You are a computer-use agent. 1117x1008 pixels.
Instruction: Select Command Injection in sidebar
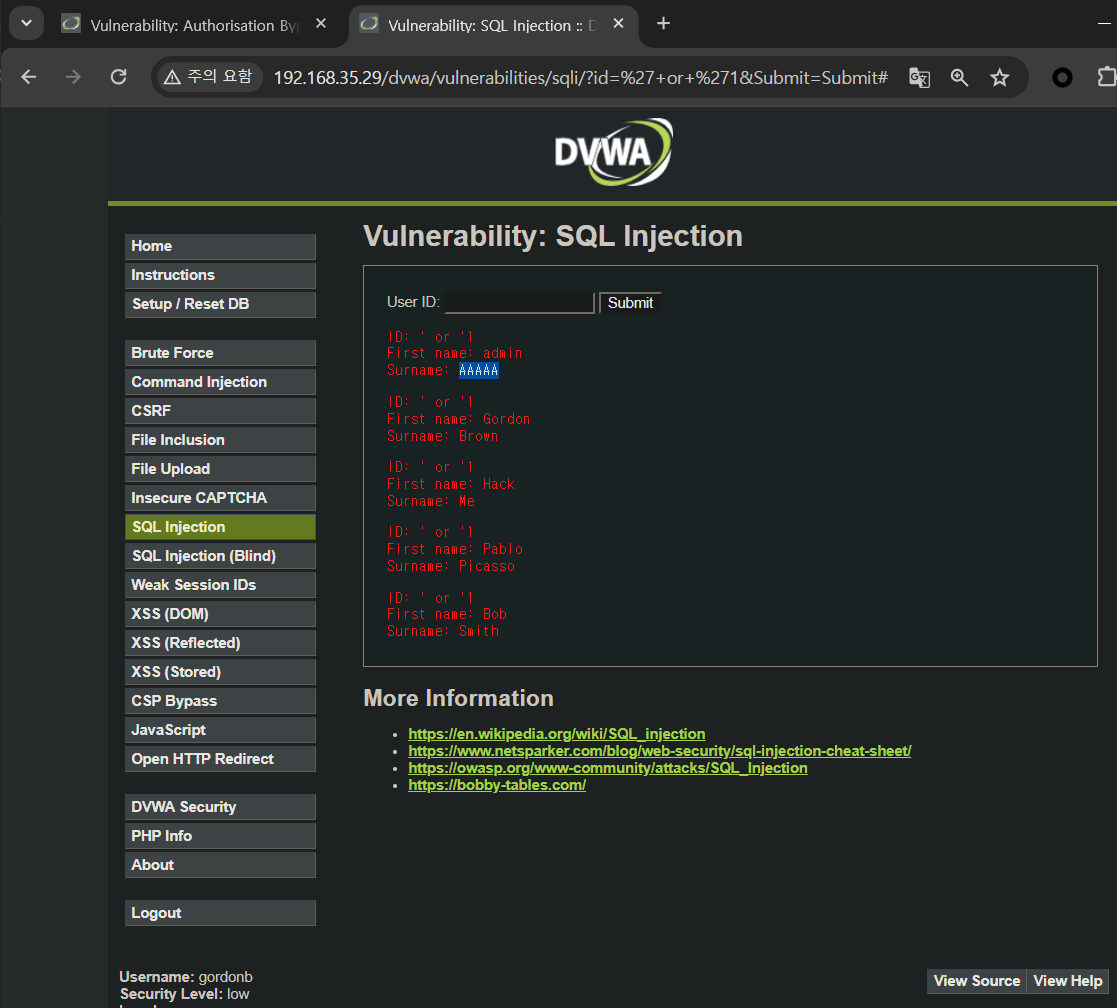[220, 383]
